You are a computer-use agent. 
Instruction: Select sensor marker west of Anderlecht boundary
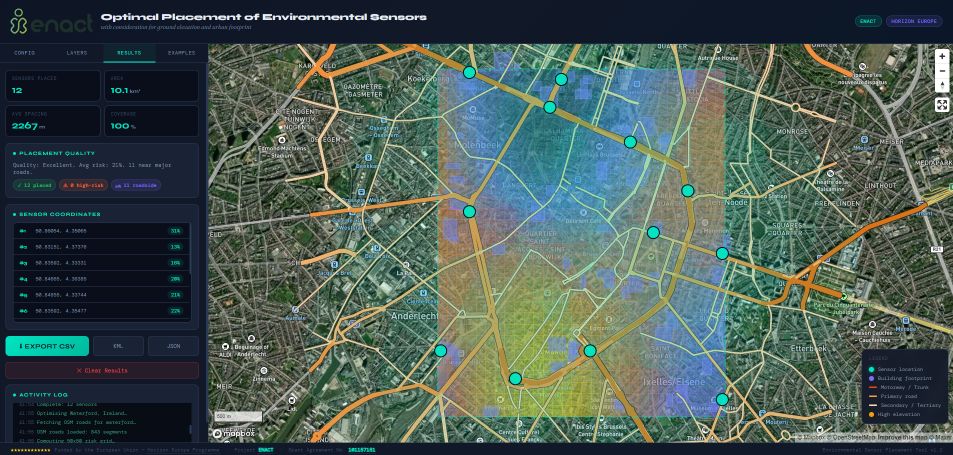coord(441,351)
